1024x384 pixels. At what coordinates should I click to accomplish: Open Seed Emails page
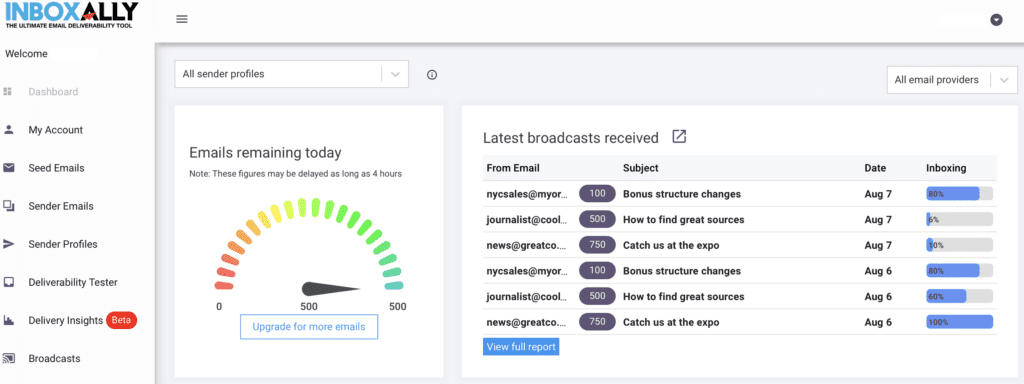pos(56,168)
